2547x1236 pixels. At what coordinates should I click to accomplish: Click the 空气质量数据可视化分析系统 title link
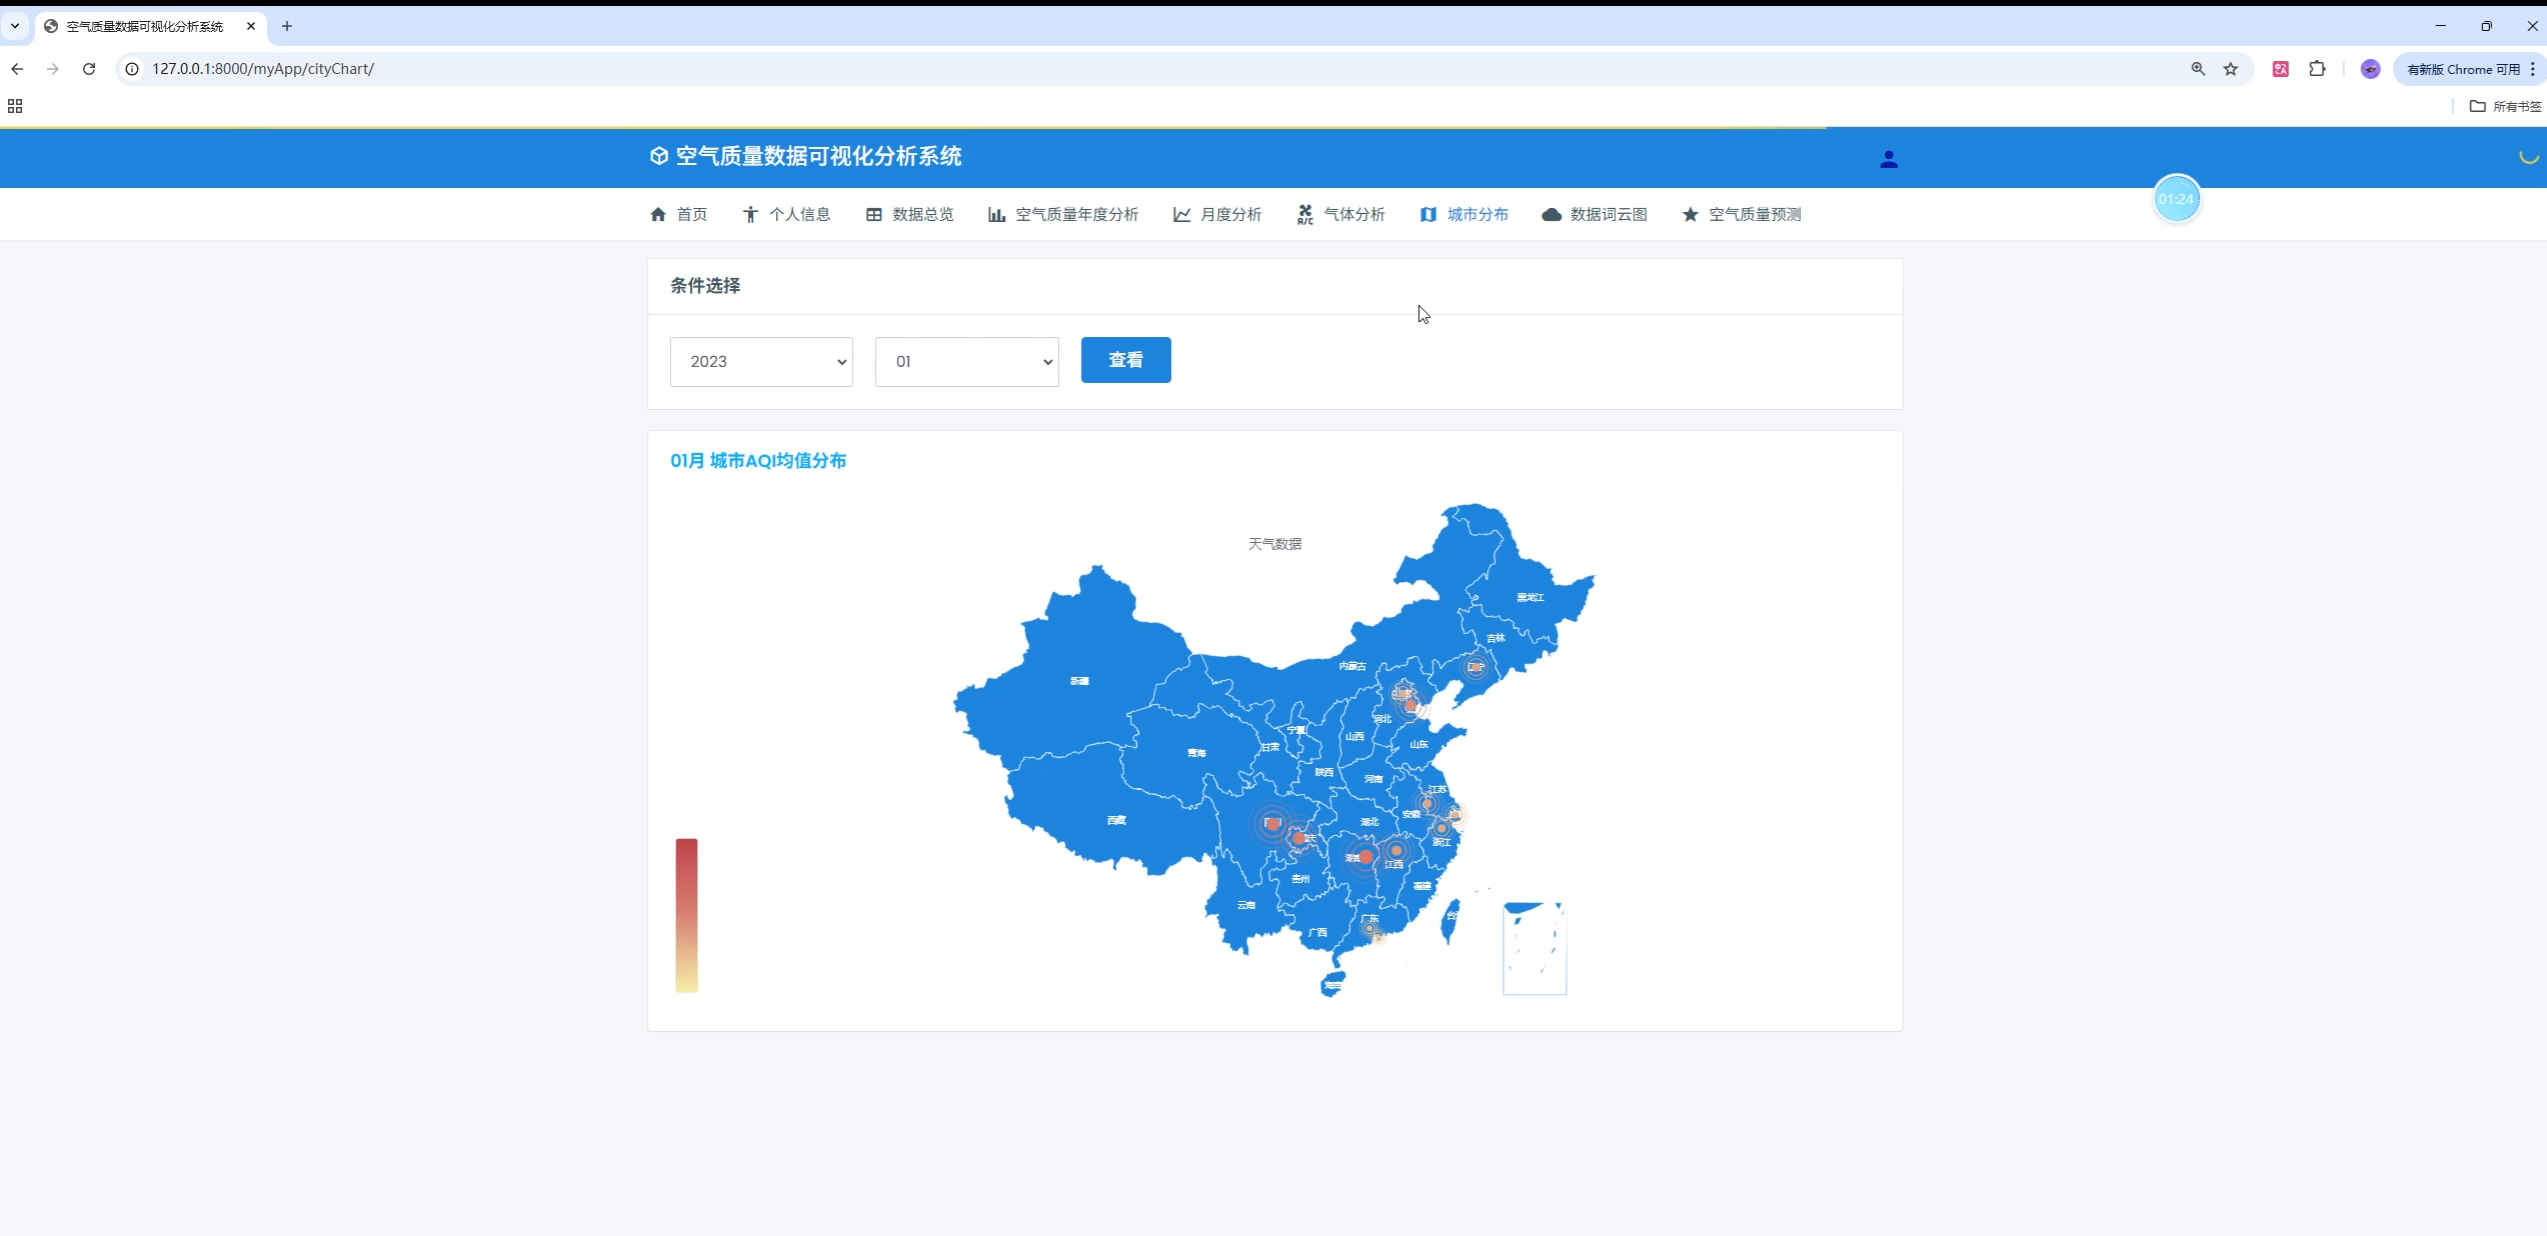click(x=819, y=156)
